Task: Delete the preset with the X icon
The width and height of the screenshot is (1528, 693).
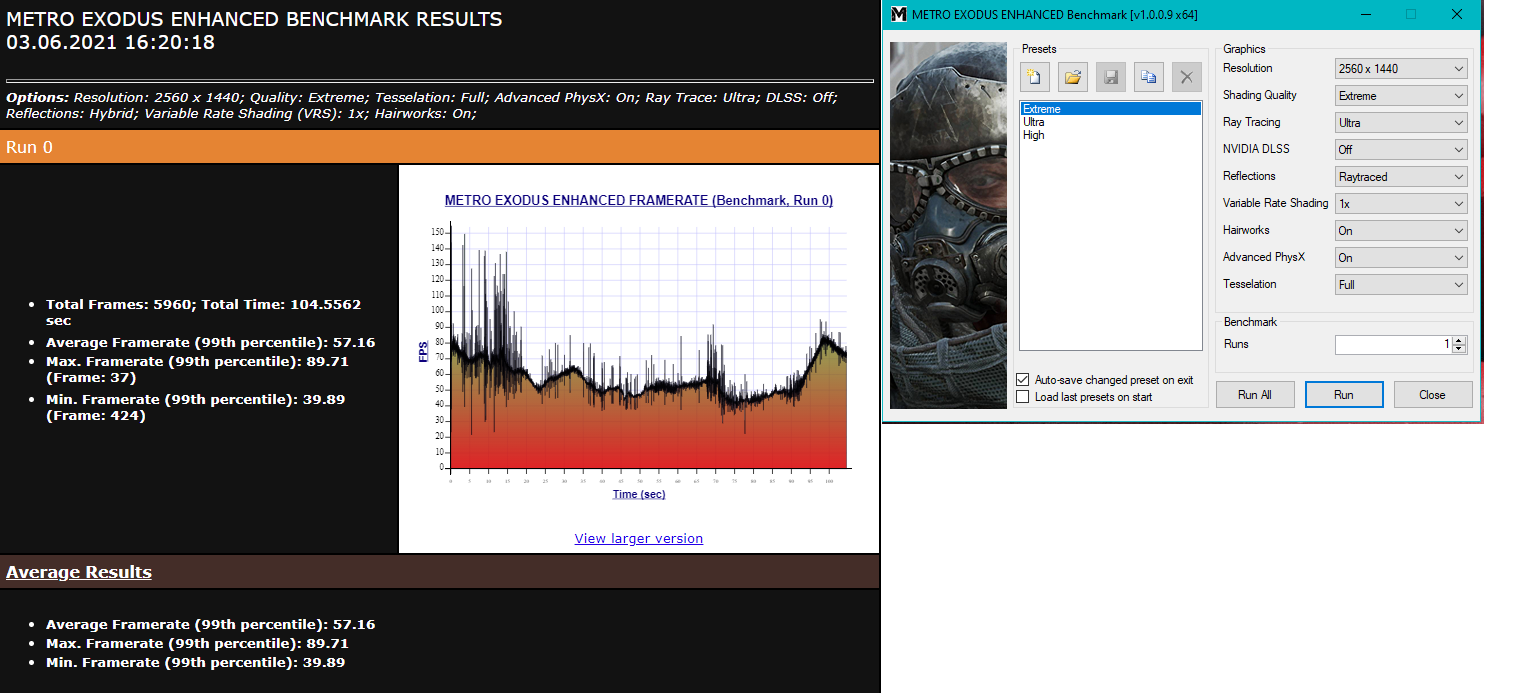Action: tap(1187, 76)
